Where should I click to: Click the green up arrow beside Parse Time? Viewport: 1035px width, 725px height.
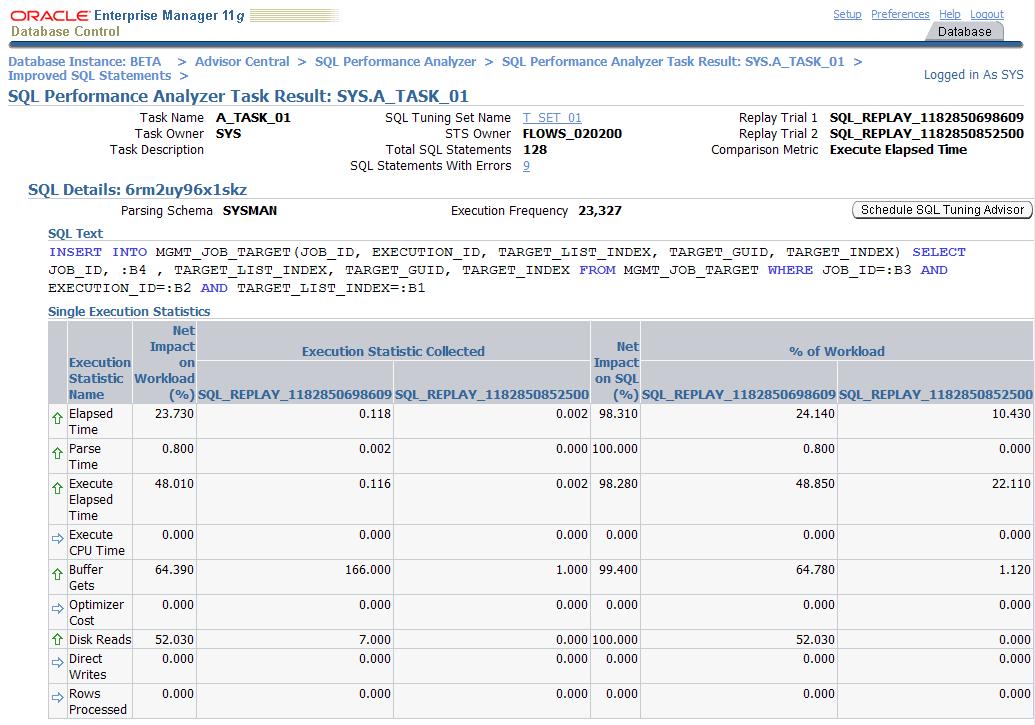click(x=57, y=456)
